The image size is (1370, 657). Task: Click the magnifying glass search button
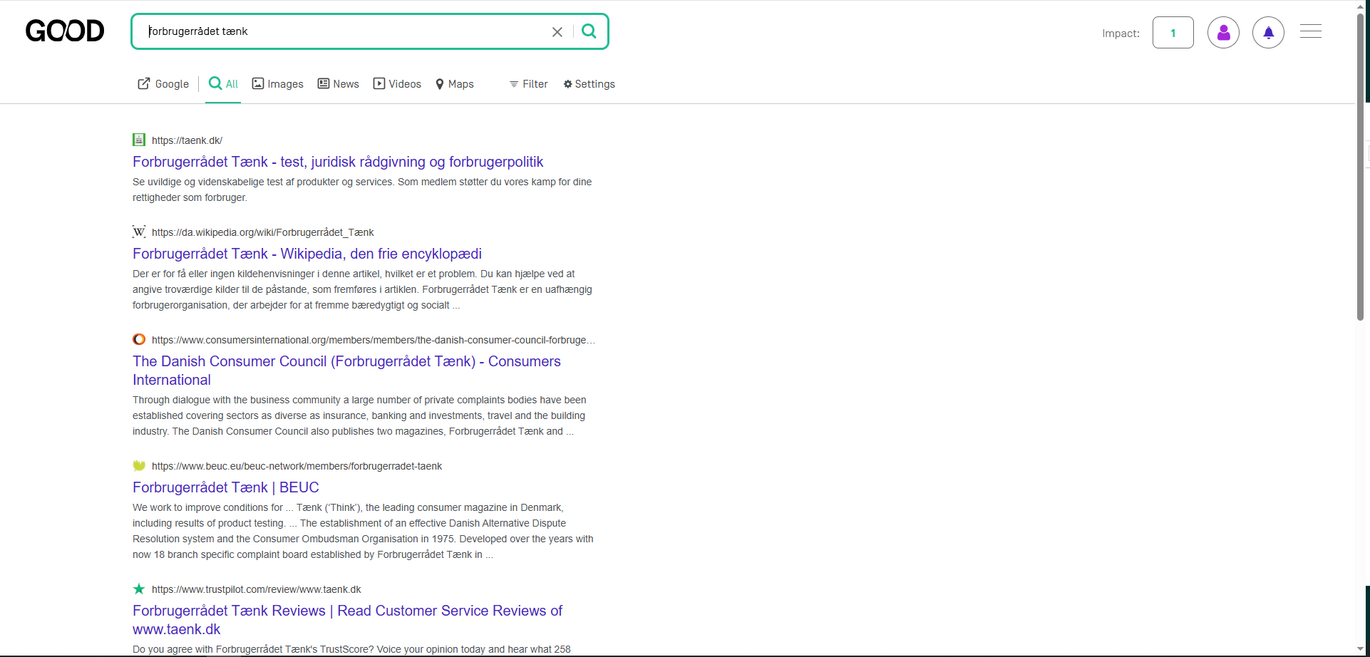click(589, 31)
